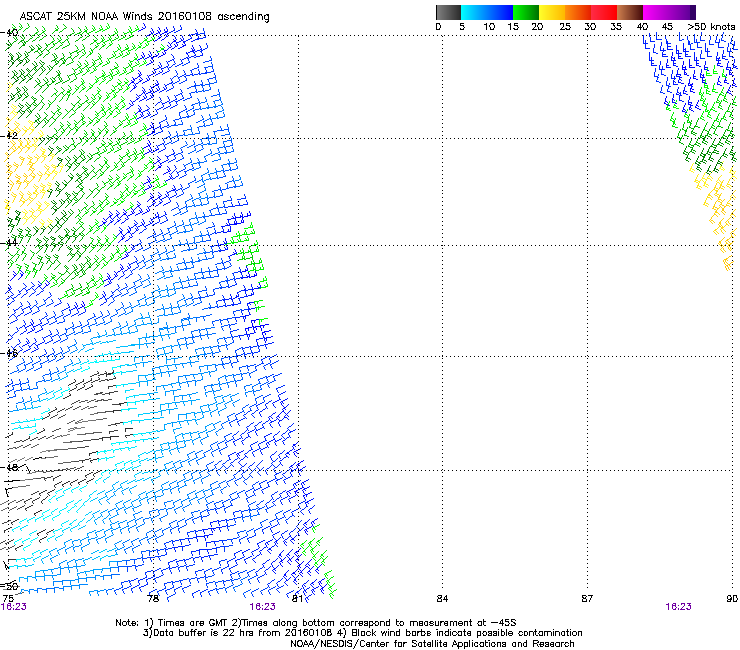Viewport: 740px width, 650px height.
Task: Click the gray 0-5 knots legend swatch
Action: (x=448, y=12)
